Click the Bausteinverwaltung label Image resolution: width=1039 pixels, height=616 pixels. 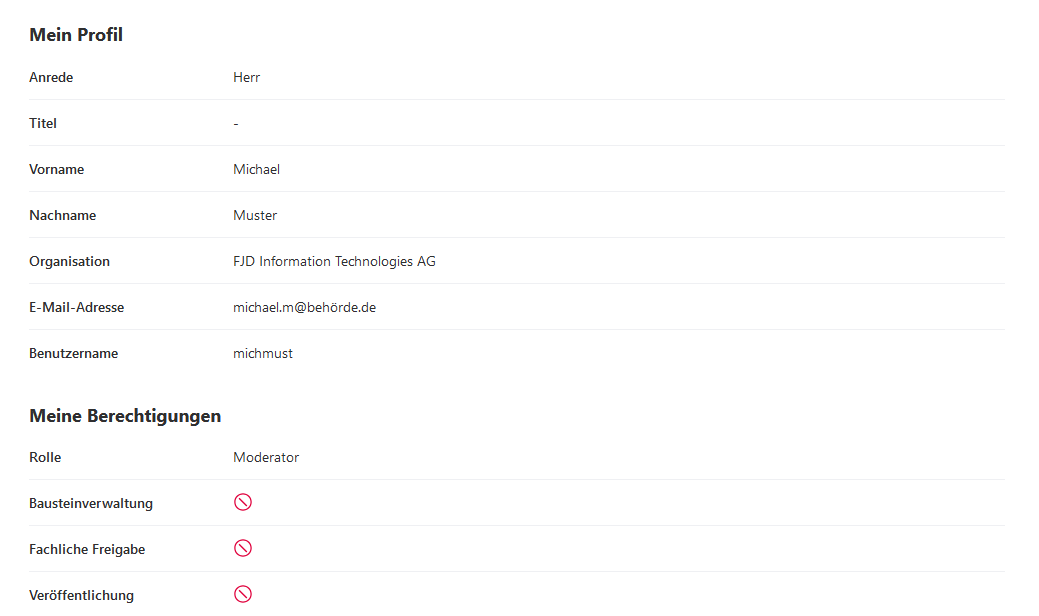[91, 504]
